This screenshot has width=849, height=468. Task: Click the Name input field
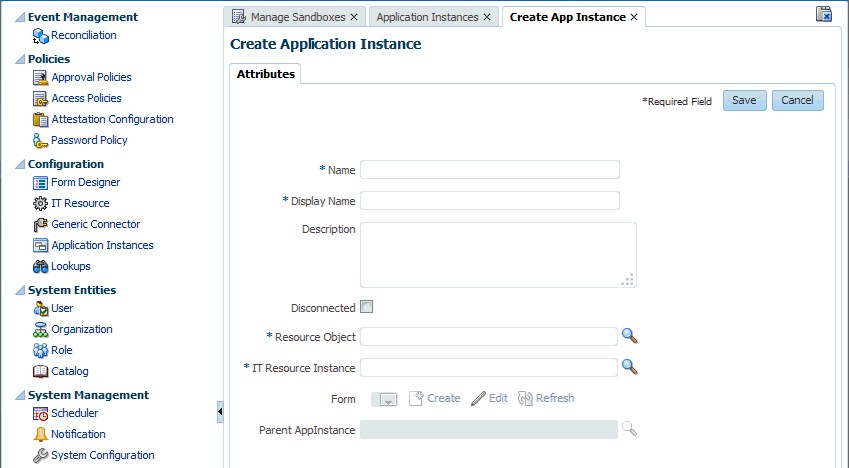pos(490,170)
